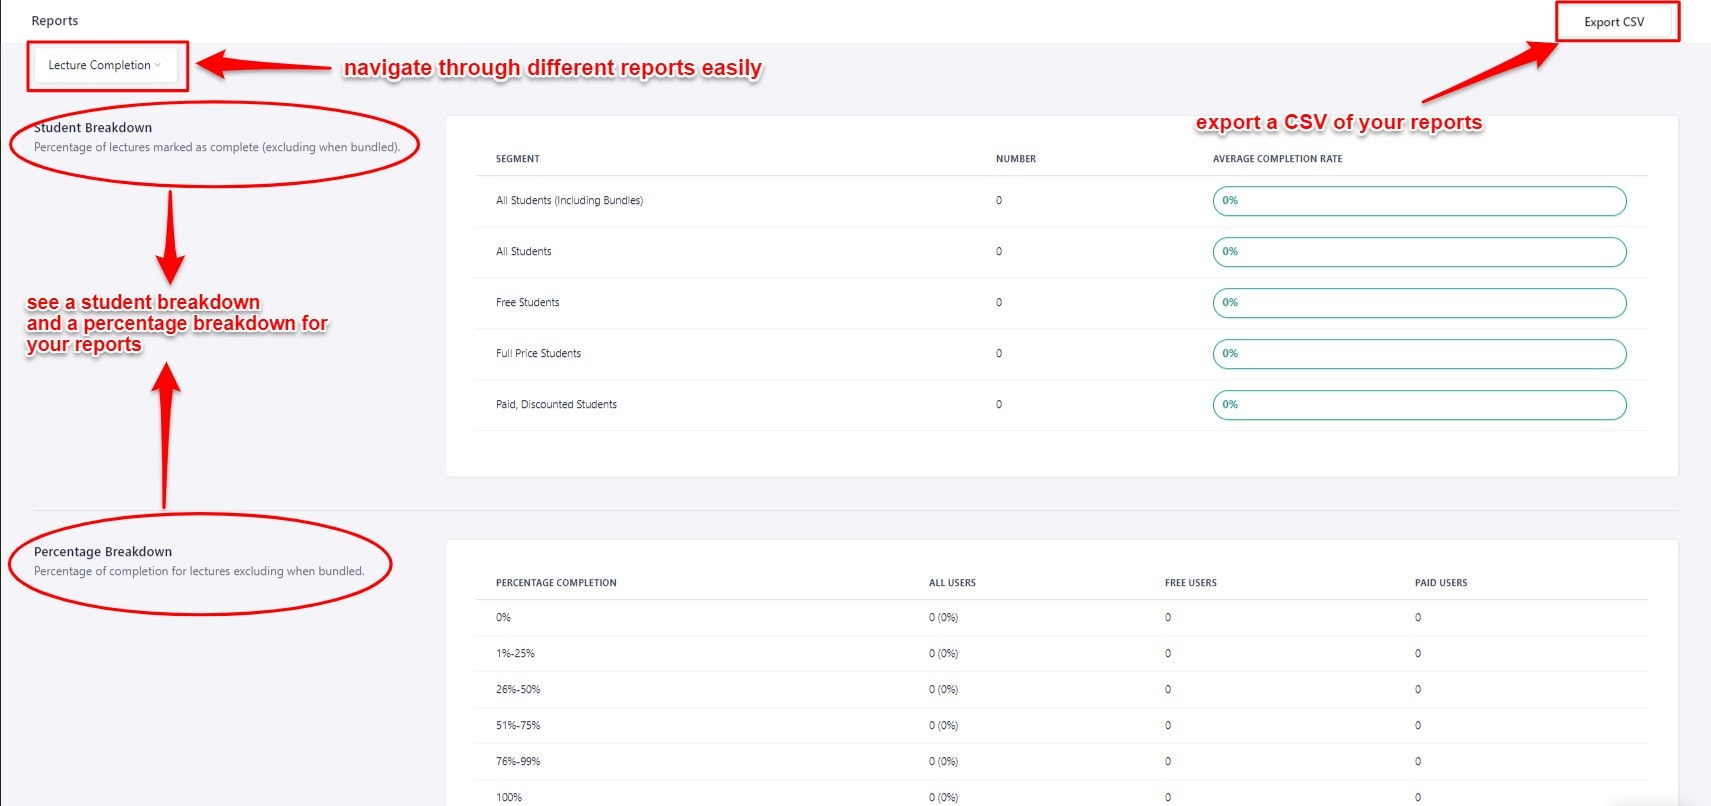Click the Free Students completion progress bar

coord(1419,303)
